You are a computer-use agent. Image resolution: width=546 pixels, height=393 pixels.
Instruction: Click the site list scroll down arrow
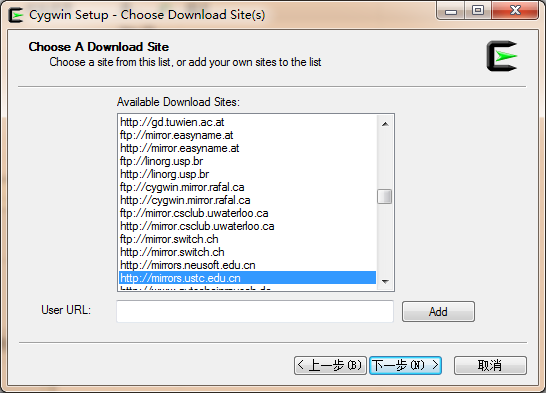(x=385, y=281)
